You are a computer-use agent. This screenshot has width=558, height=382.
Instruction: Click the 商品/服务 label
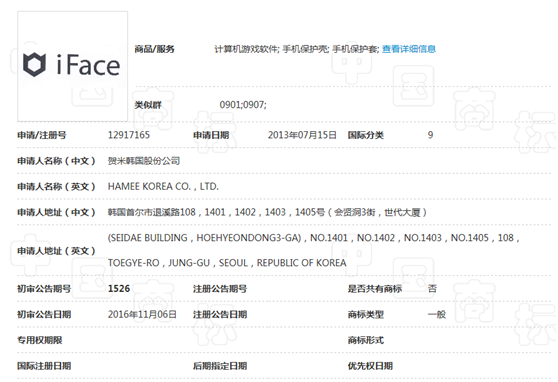(154, 49)
